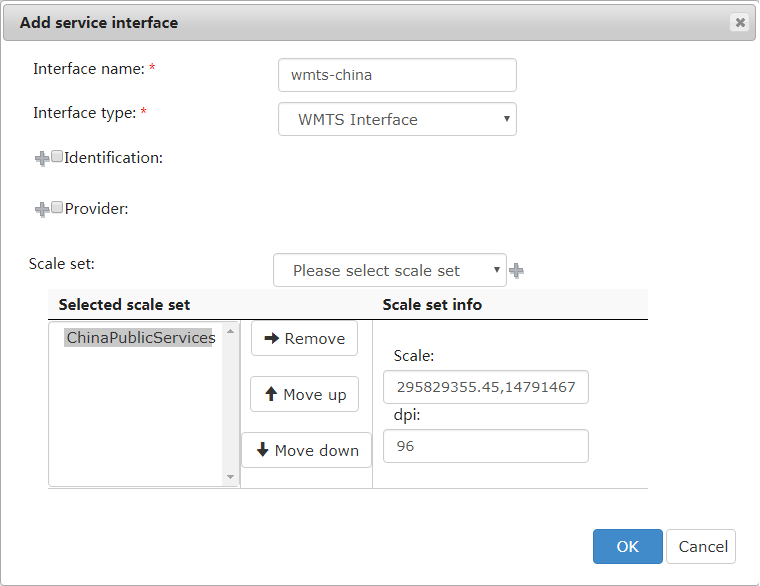Confirm with the OK button
The image size is (760, 586).
coord(627,546)
